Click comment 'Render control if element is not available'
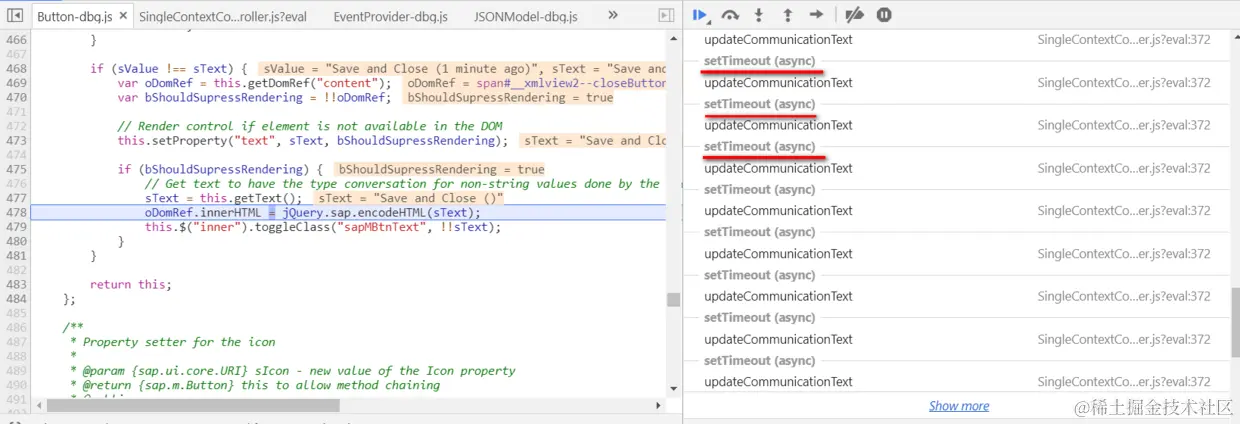Viewport: 1240px width, 424px height. point(310,126)
